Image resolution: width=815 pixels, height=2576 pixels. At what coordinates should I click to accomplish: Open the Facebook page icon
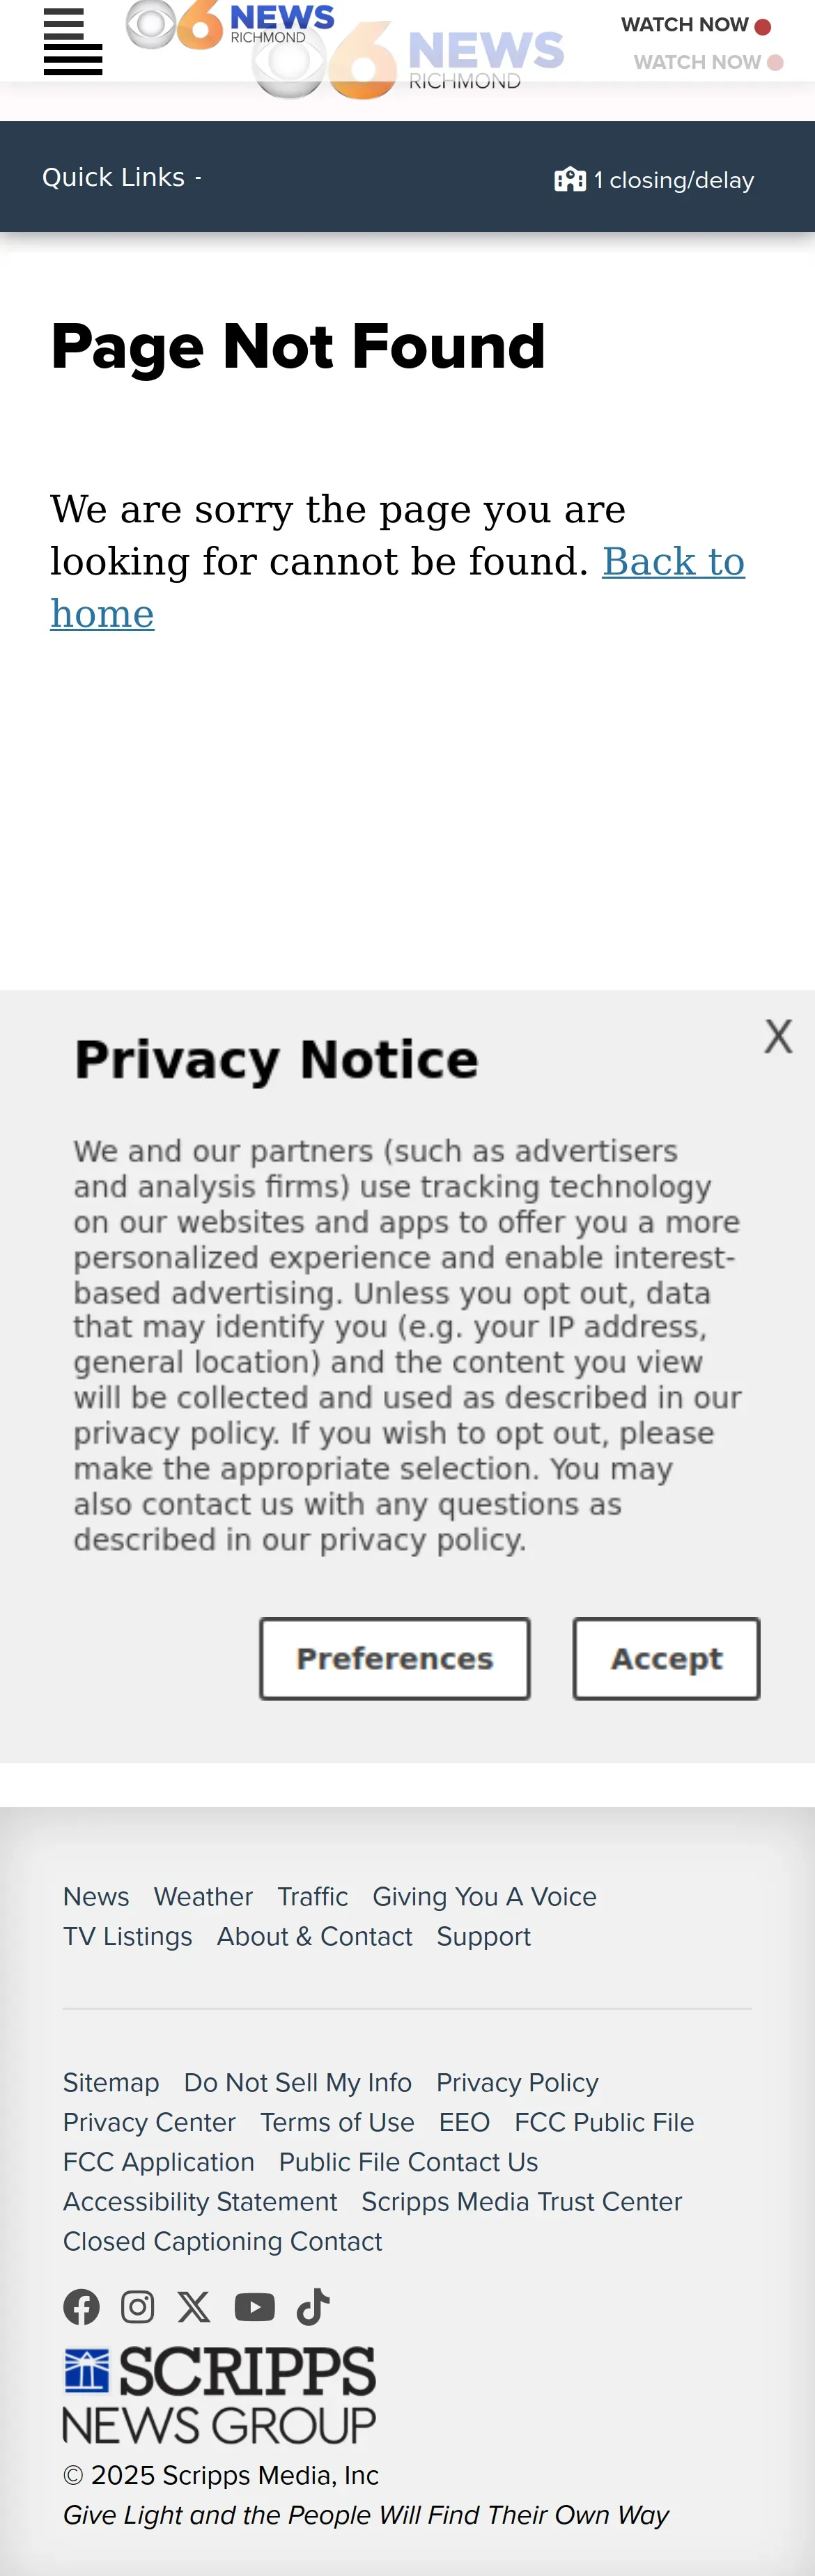tap(81, 2307)
